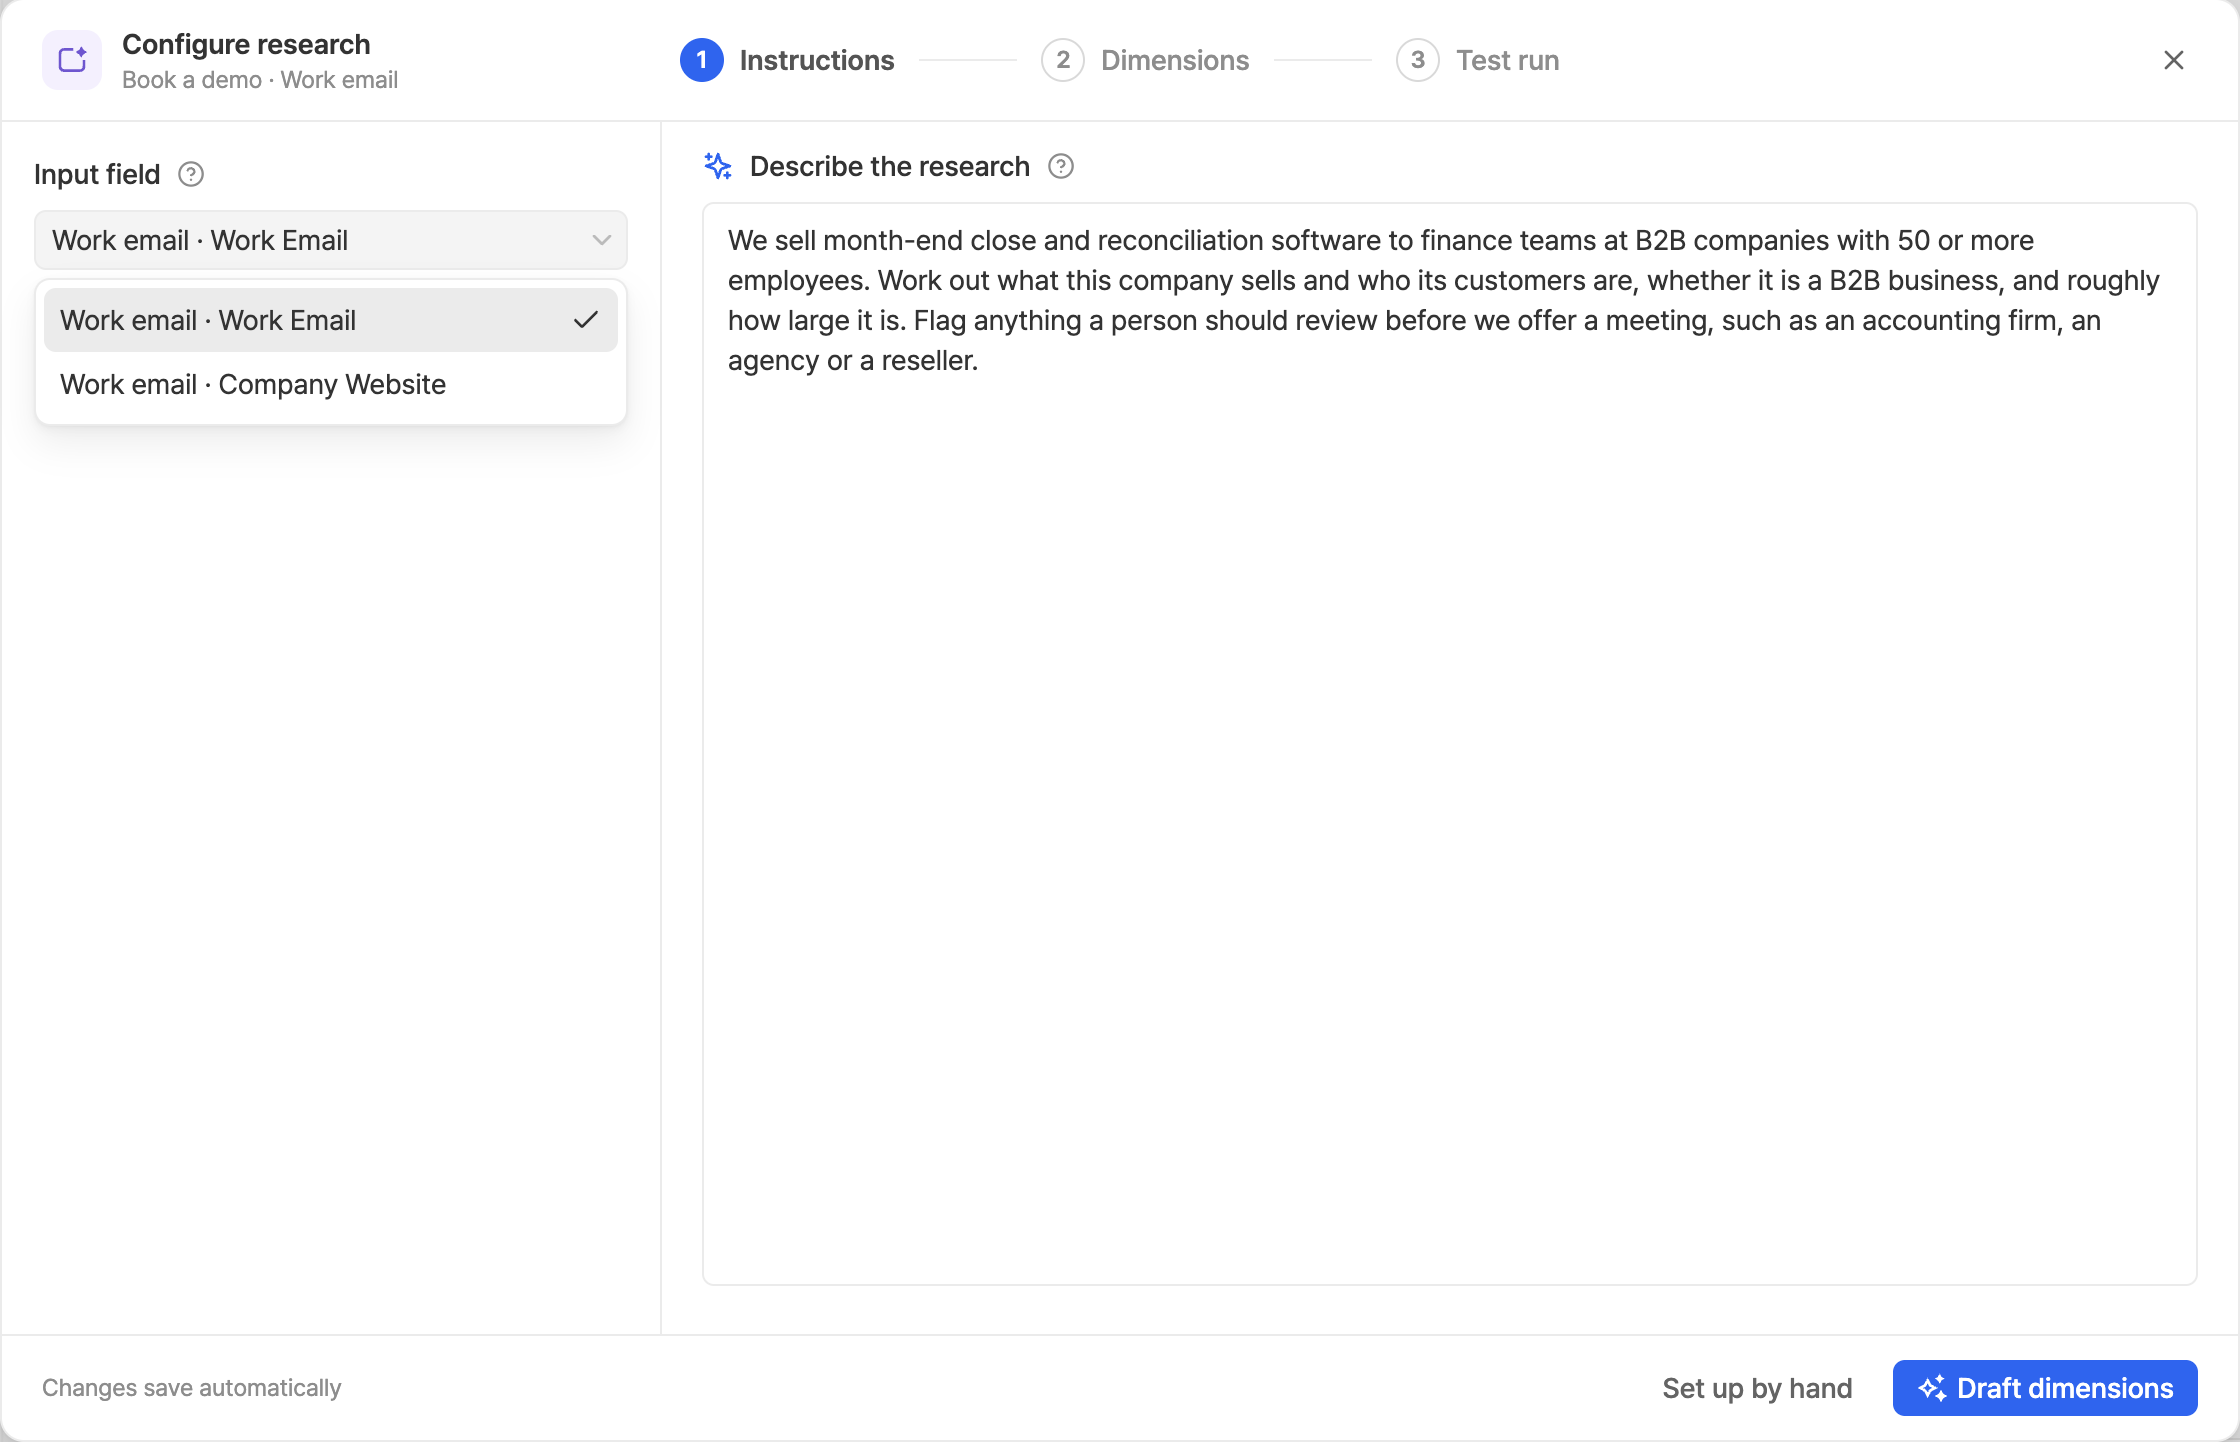Select Work email · Work Email option

point(331,320)
